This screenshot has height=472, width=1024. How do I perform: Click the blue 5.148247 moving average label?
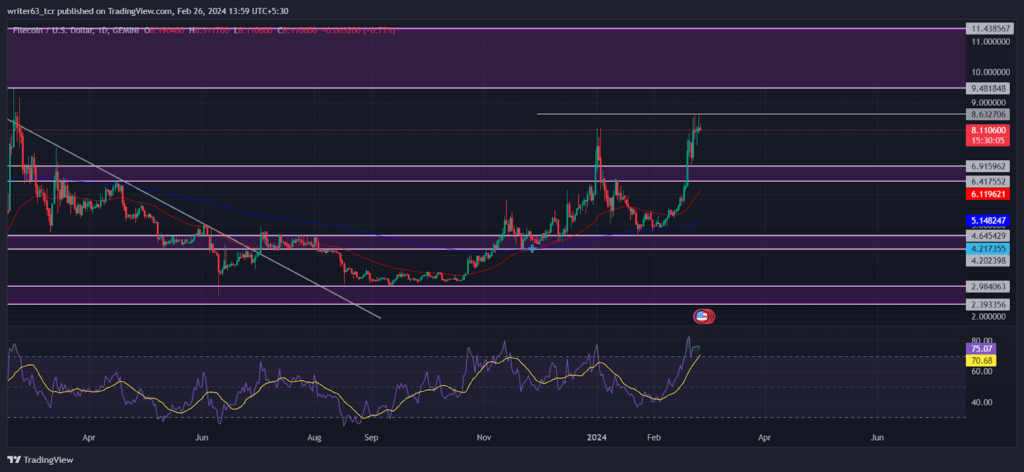click(990, 221)
